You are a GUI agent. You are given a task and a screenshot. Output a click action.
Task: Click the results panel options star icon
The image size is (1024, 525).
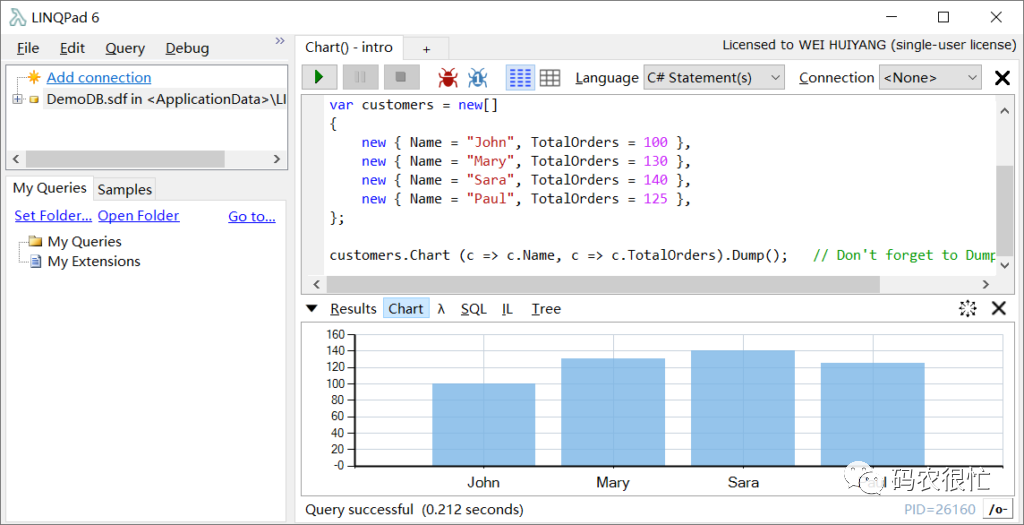point(967,309)
